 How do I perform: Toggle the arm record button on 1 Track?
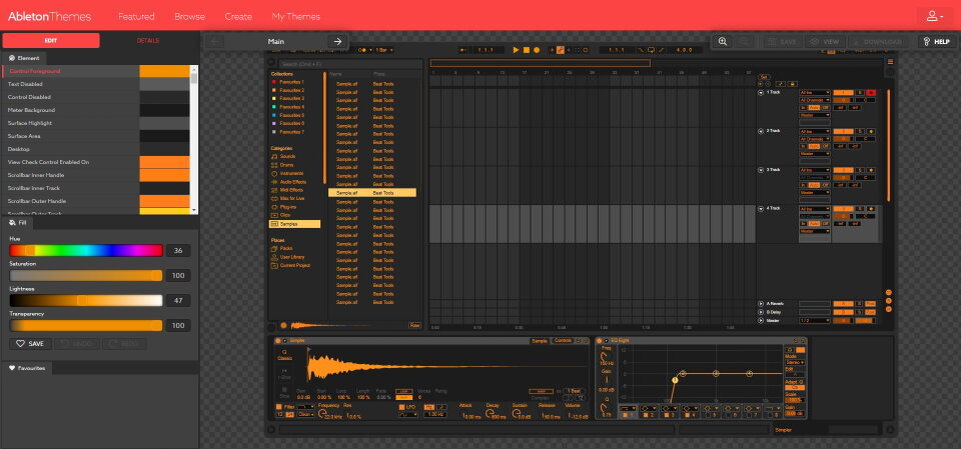(x=871, y=92)
